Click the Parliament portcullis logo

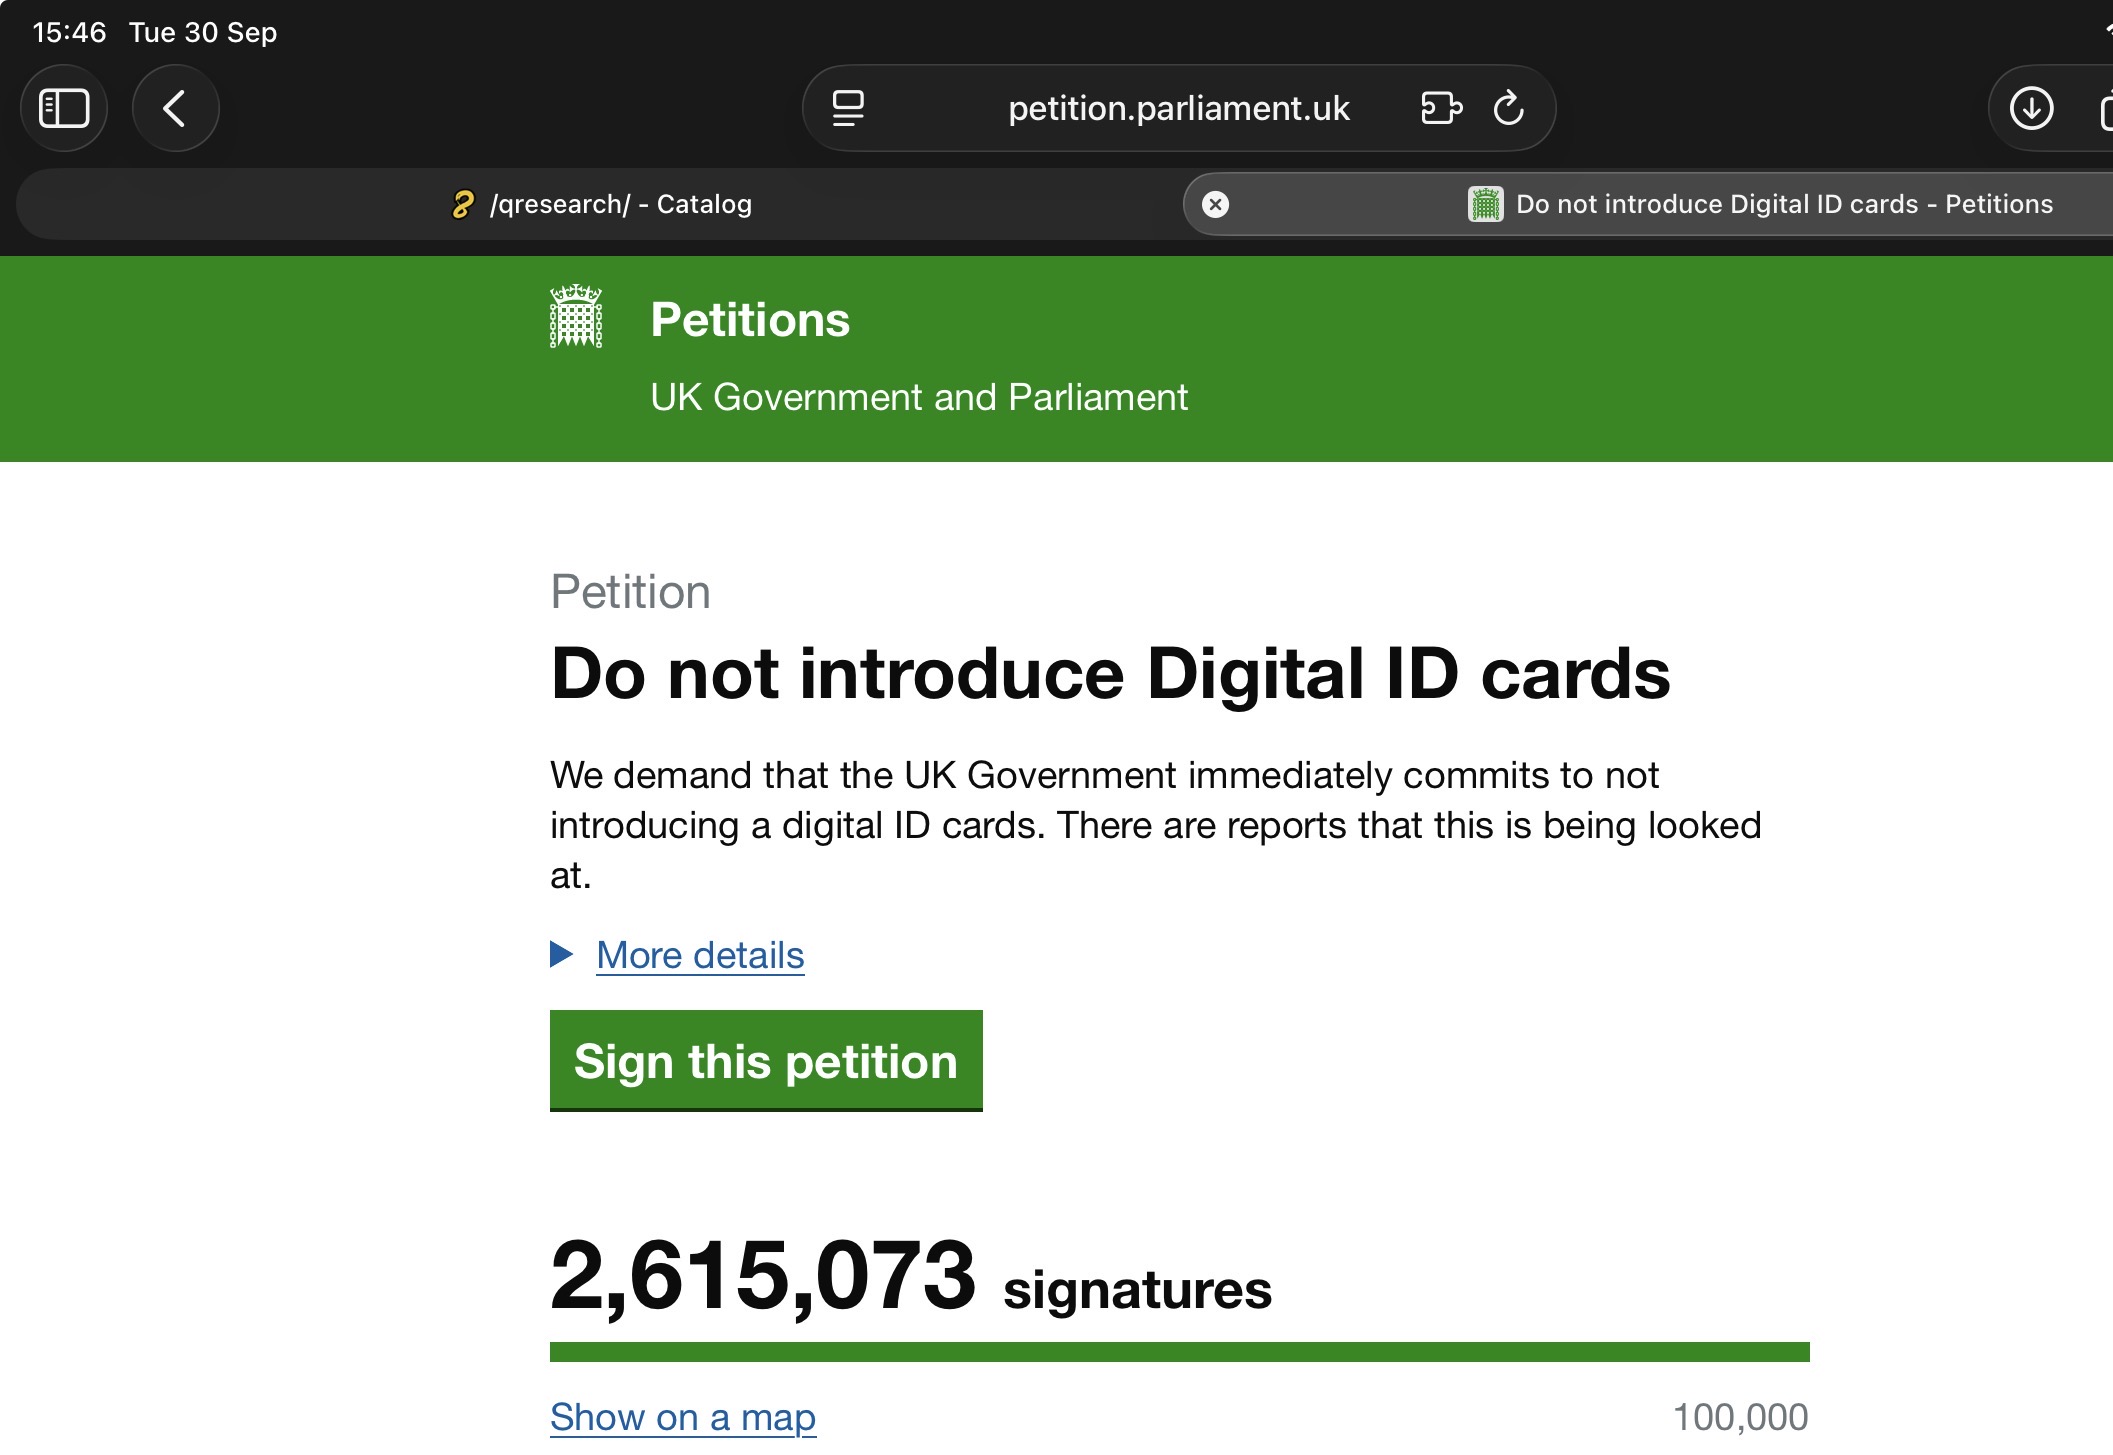coord(576,317)
